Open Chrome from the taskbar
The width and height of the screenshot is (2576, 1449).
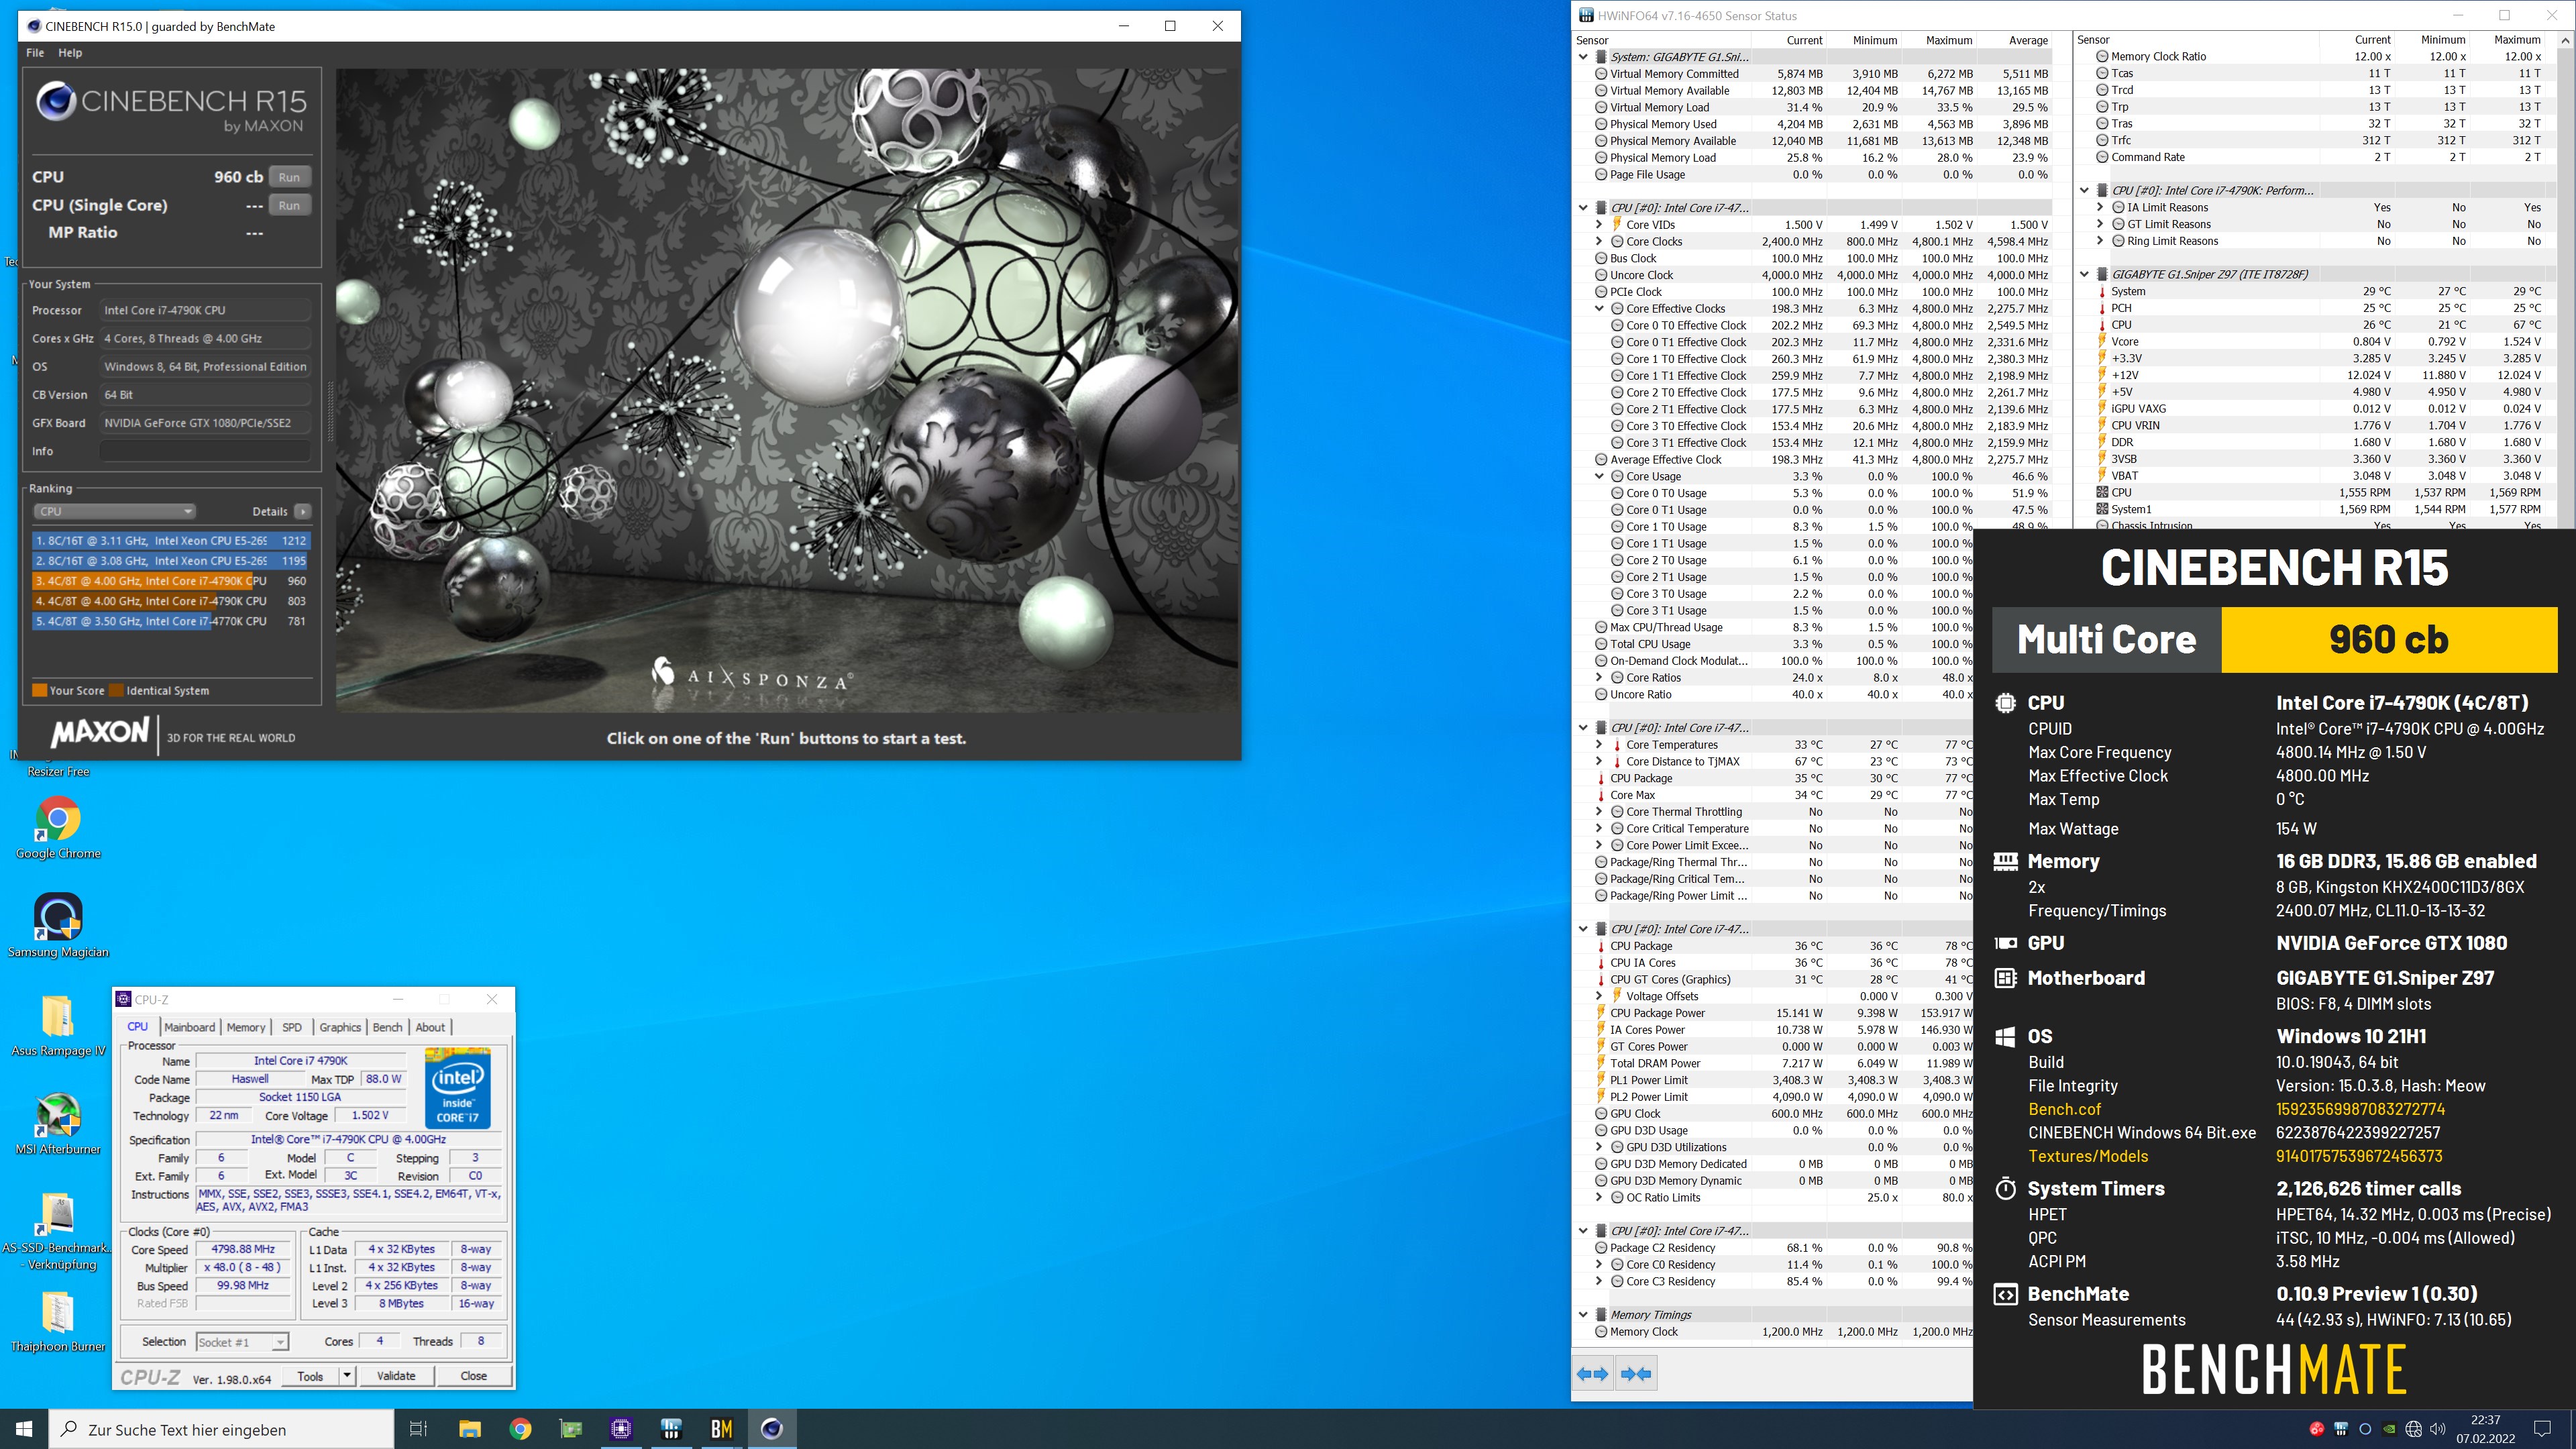coord(520,1429)
